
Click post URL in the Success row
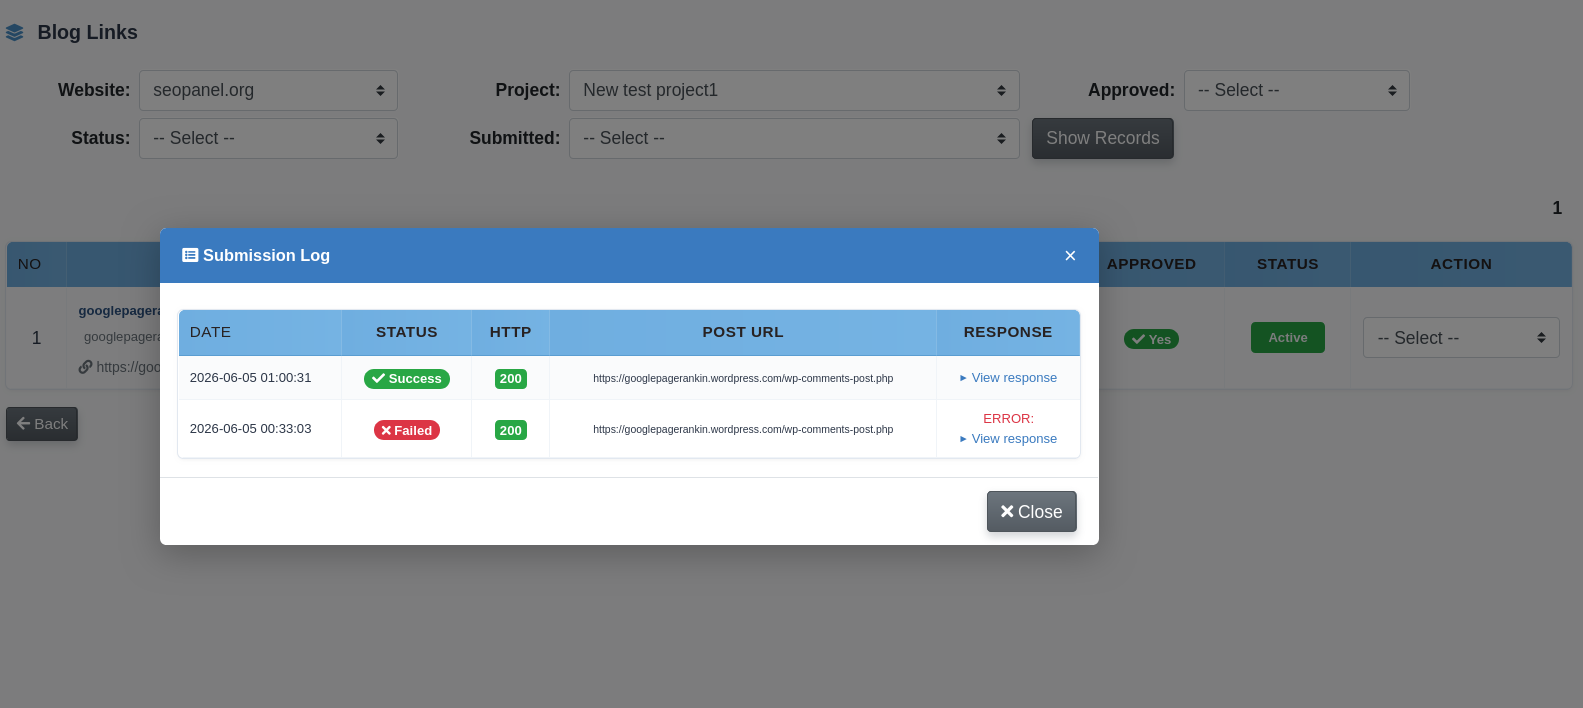tap(743, 378)
